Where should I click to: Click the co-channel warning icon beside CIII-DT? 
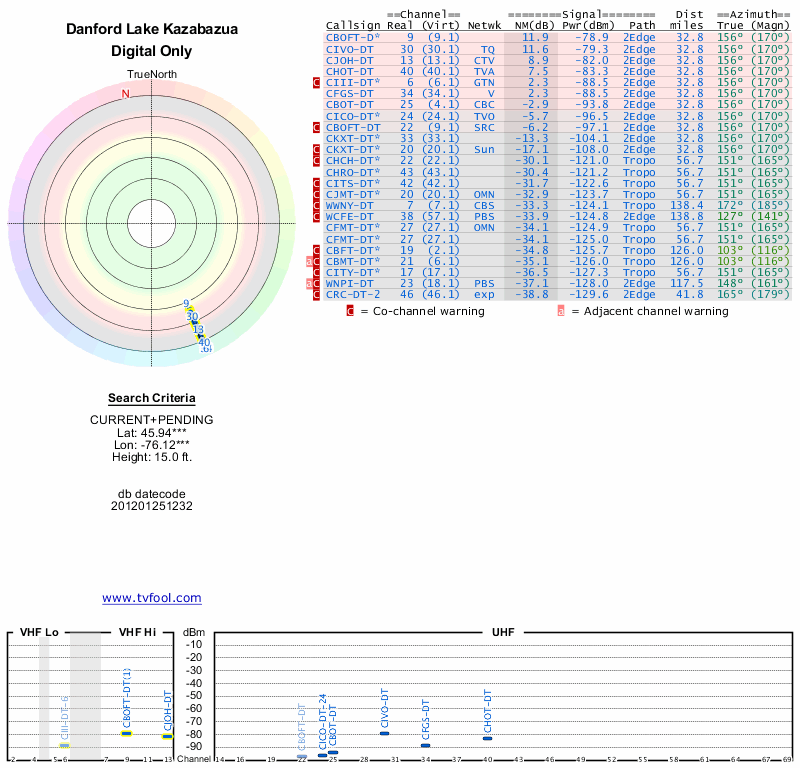coord(316,83)
